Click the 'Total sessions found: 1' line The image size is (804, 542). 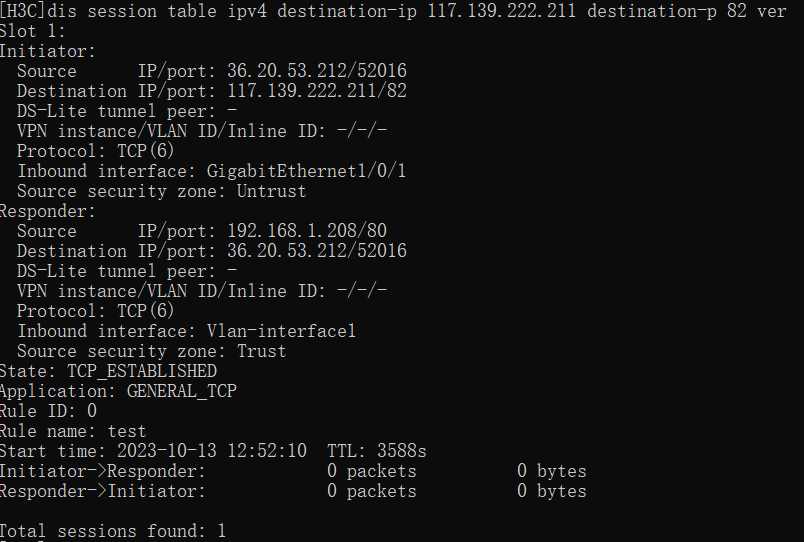pos(112,531)
